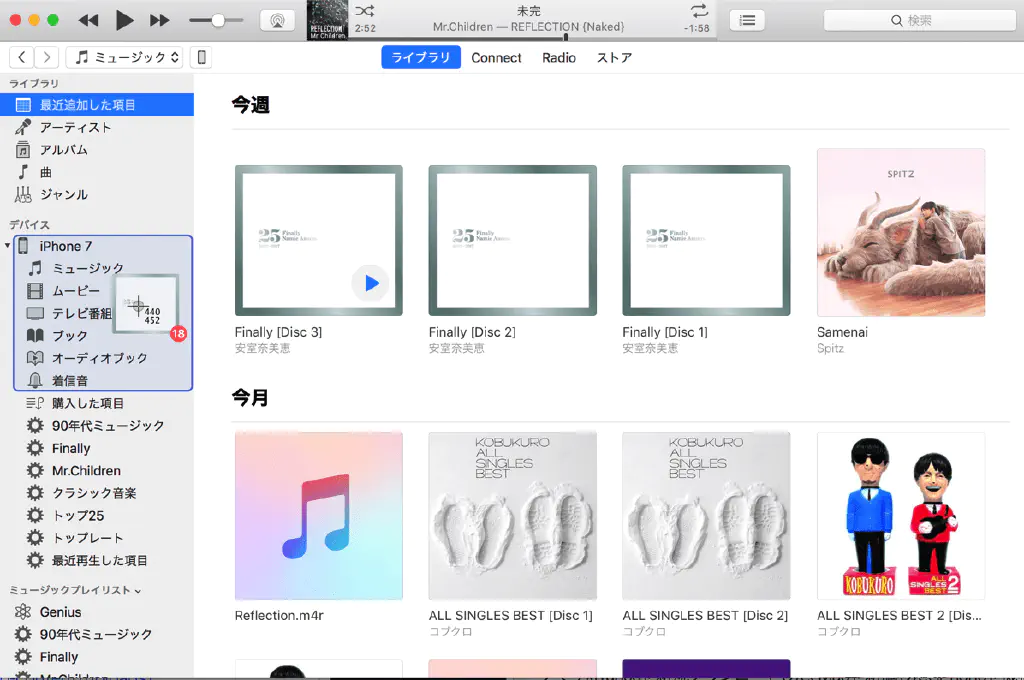The height and width of the screenshot is (680, 1024).
Task: Skip to next track with fast-forward button
Action: (x=159, y=21)
